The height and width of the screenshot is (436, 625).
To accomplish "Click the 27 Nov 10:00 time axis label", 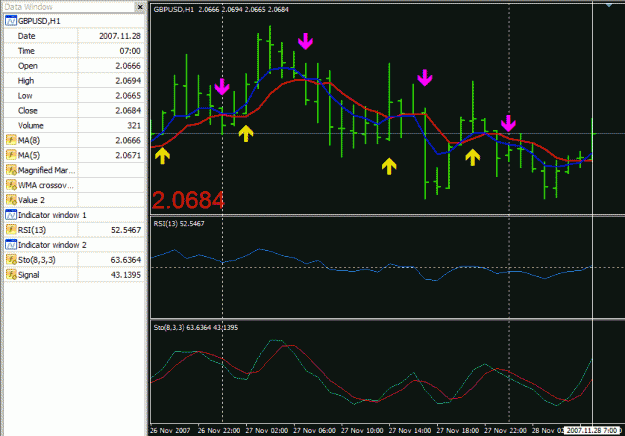I will tap(362, 430).
